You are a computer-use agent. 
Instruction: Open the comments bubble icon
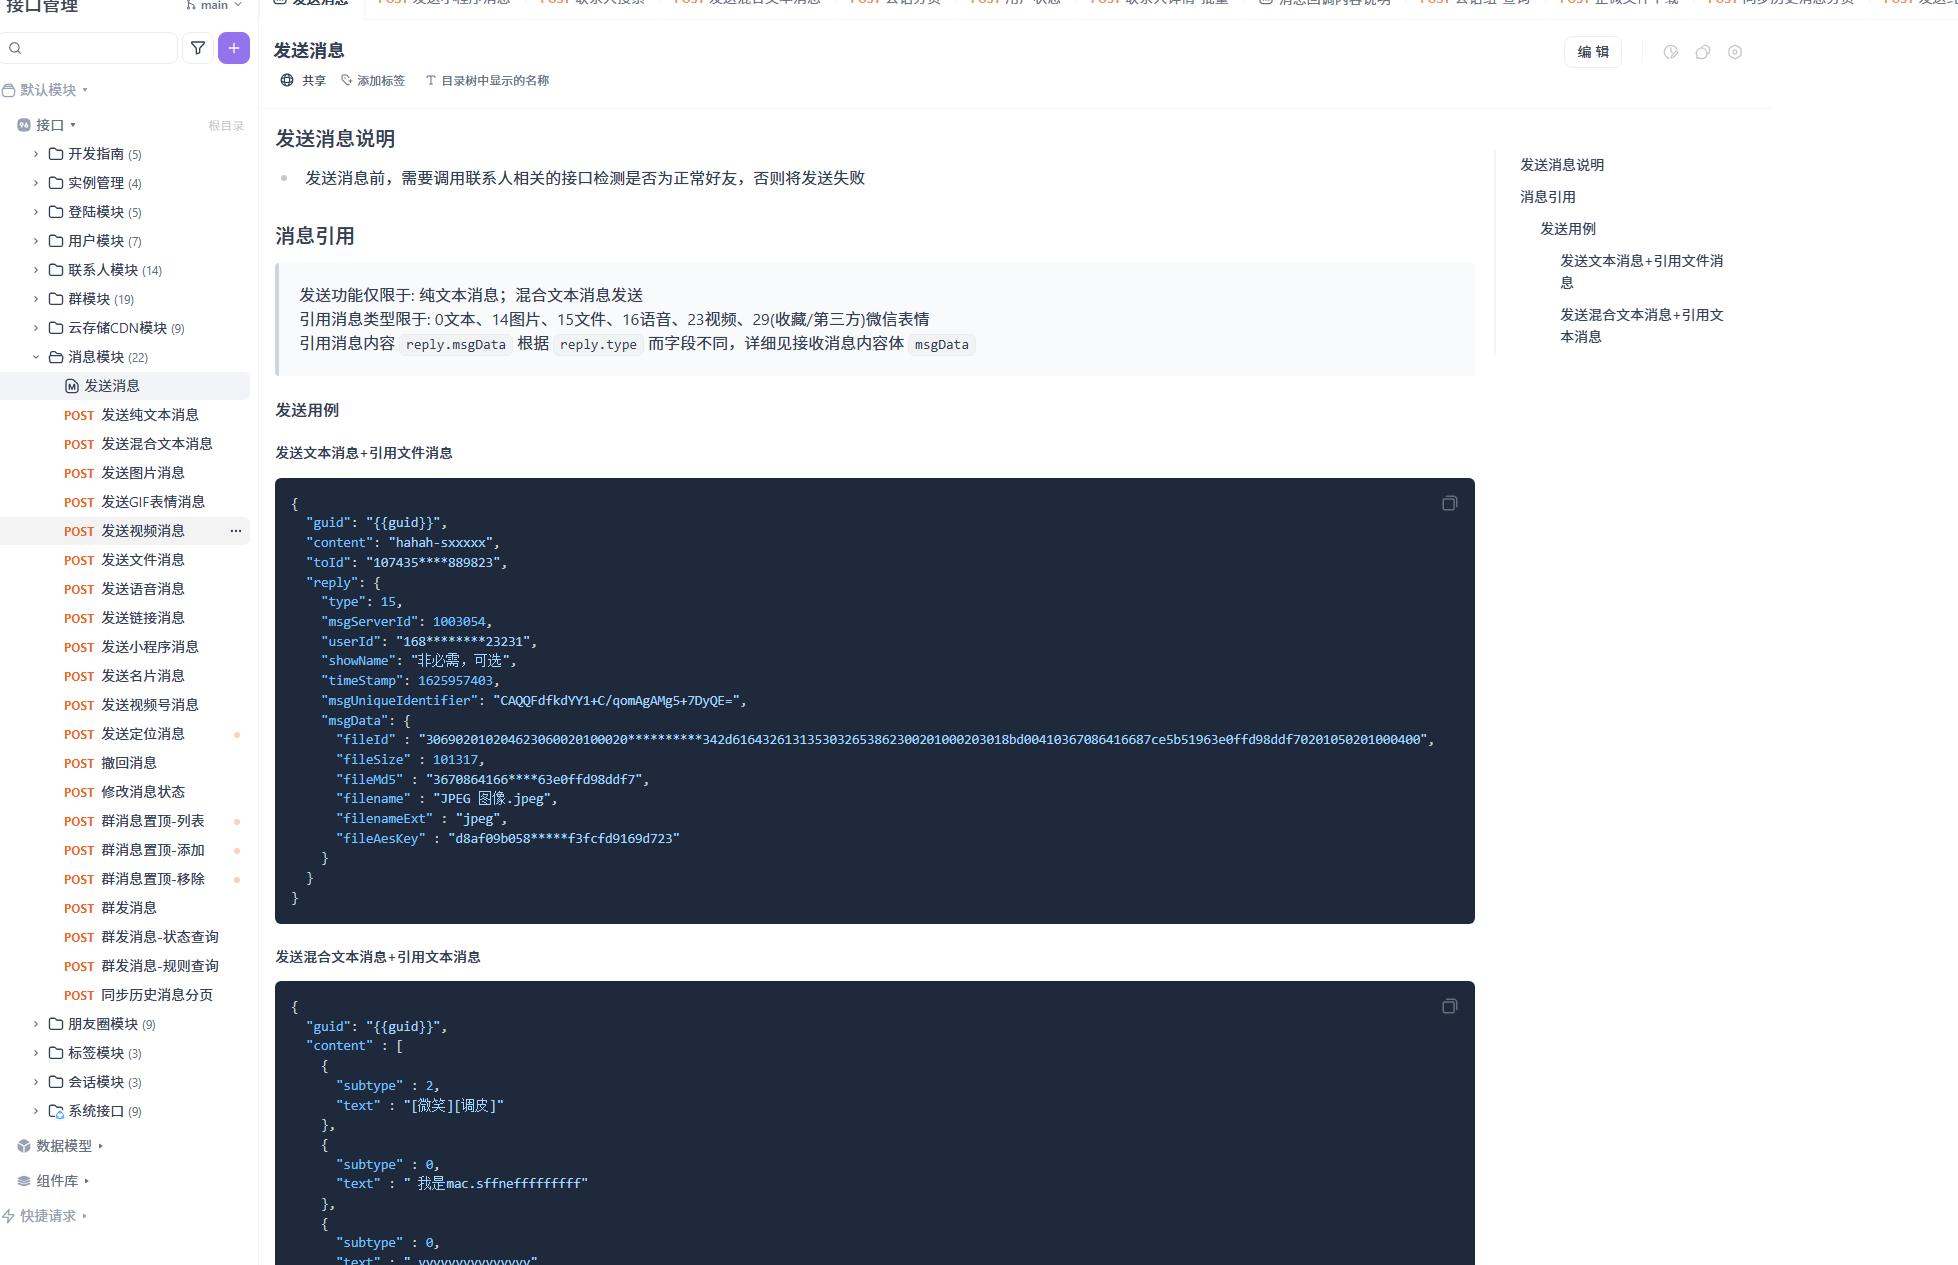pyautogui.click(x=1702, y=52)
